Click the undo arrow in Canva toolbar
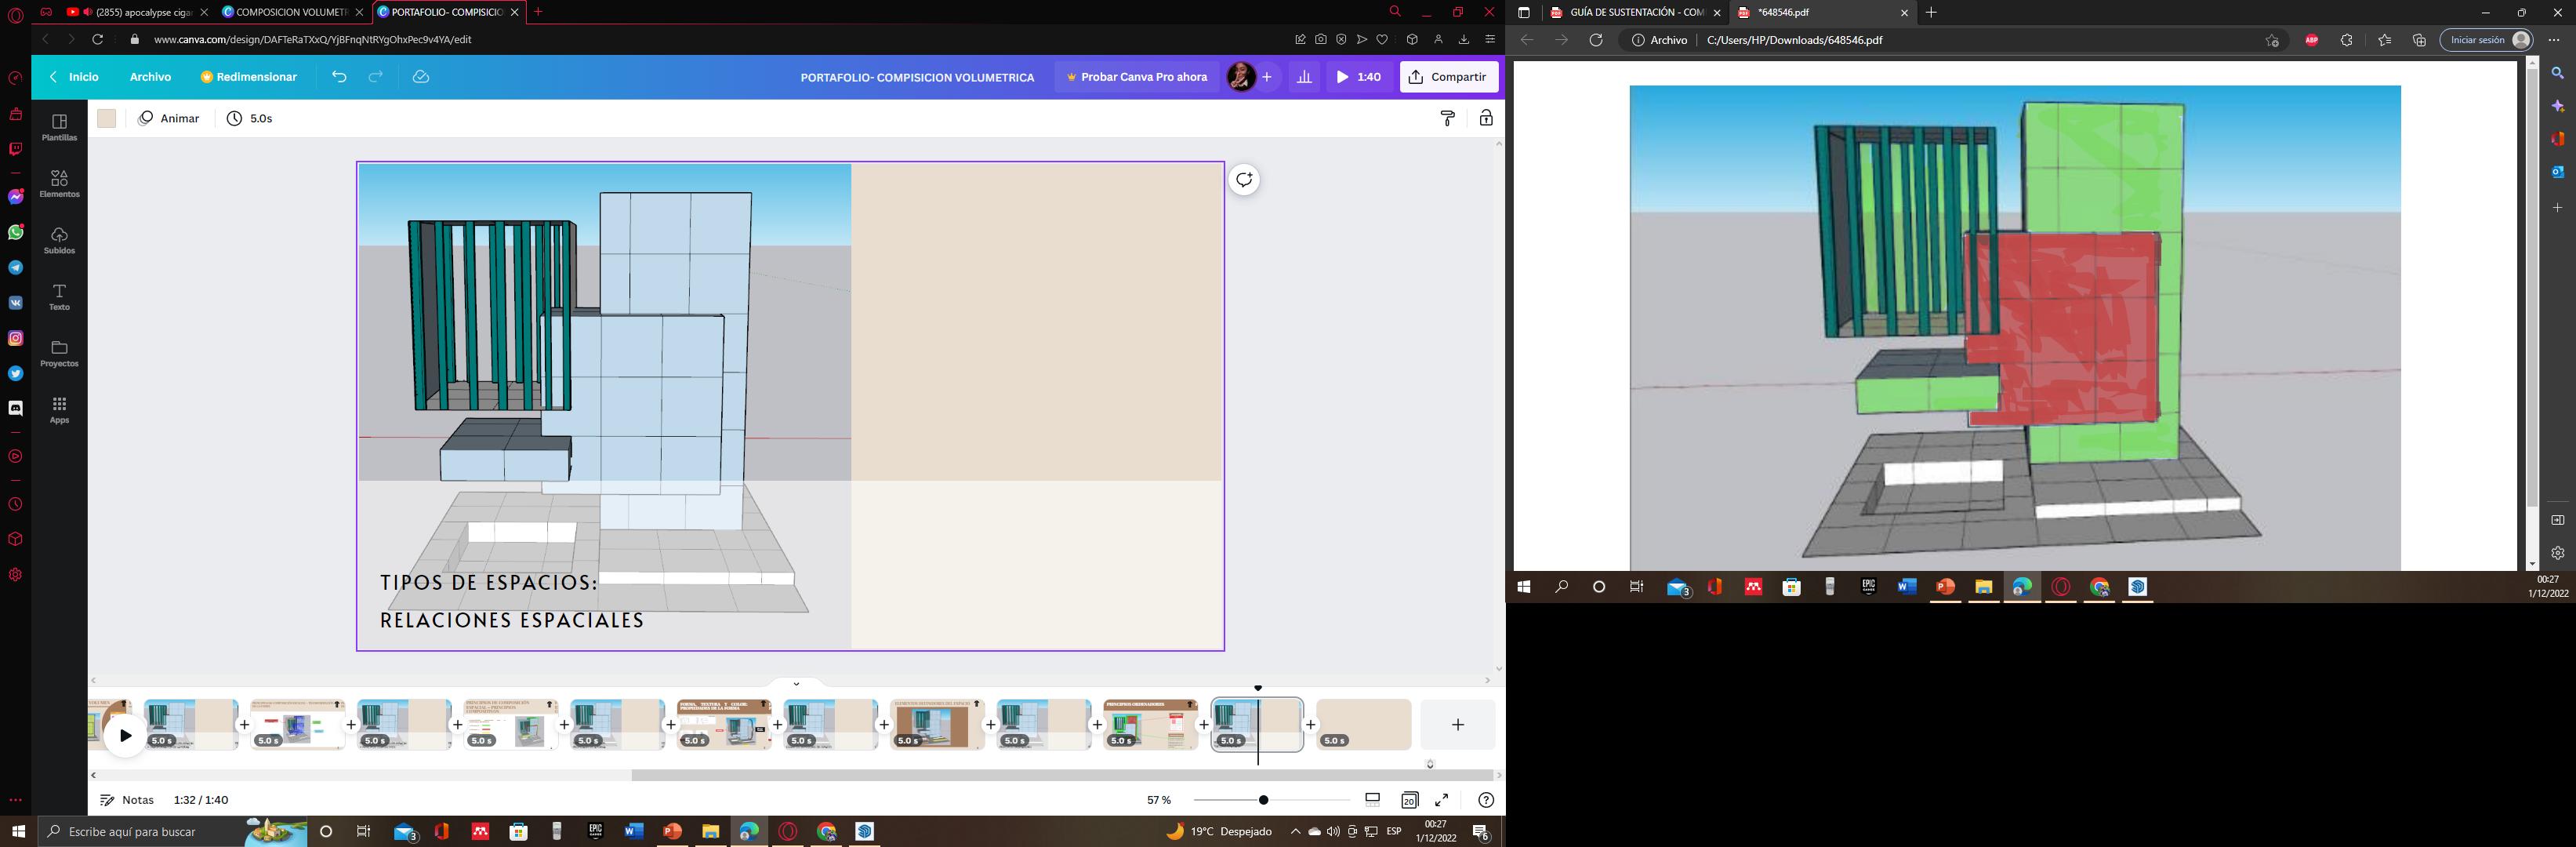The height and width of the screenshot is (847, 2576). (x=339, y=77)
